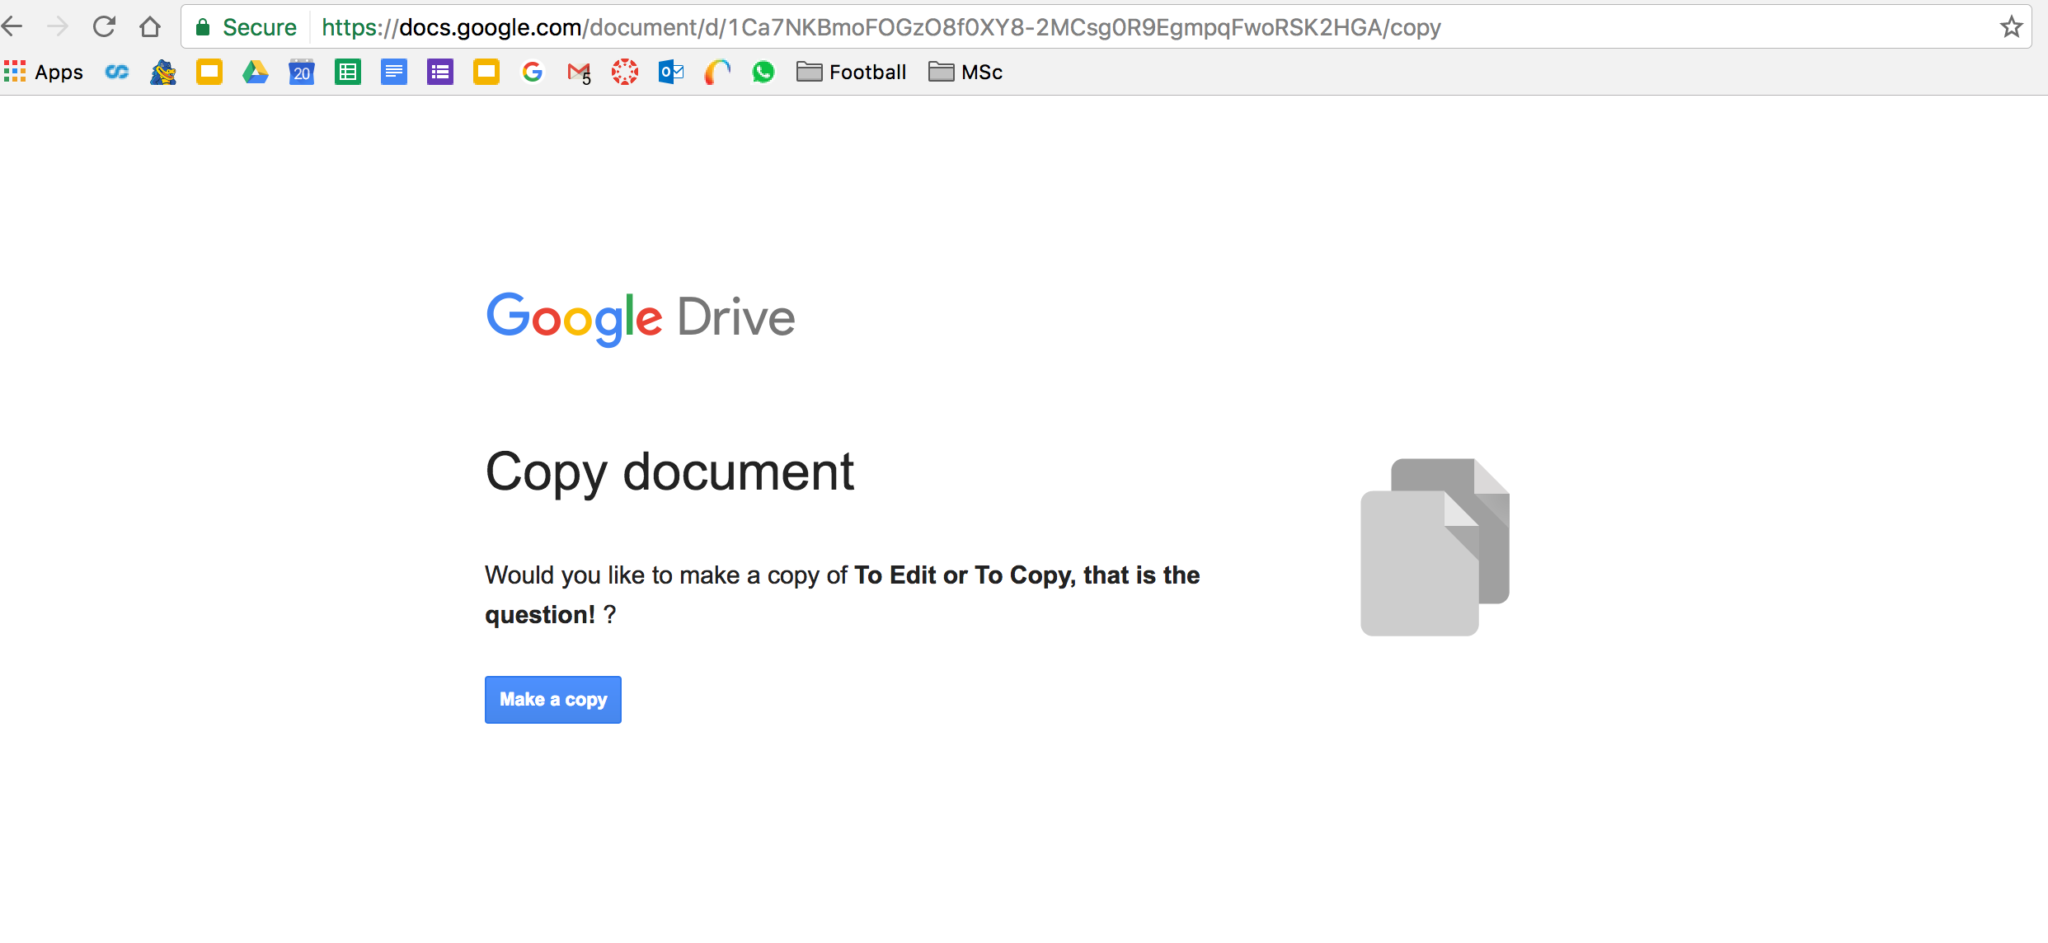This screenshot has width=2048, height=943.
Task: Open the Google Forms bookmark
Action: (x=440, y=72)
